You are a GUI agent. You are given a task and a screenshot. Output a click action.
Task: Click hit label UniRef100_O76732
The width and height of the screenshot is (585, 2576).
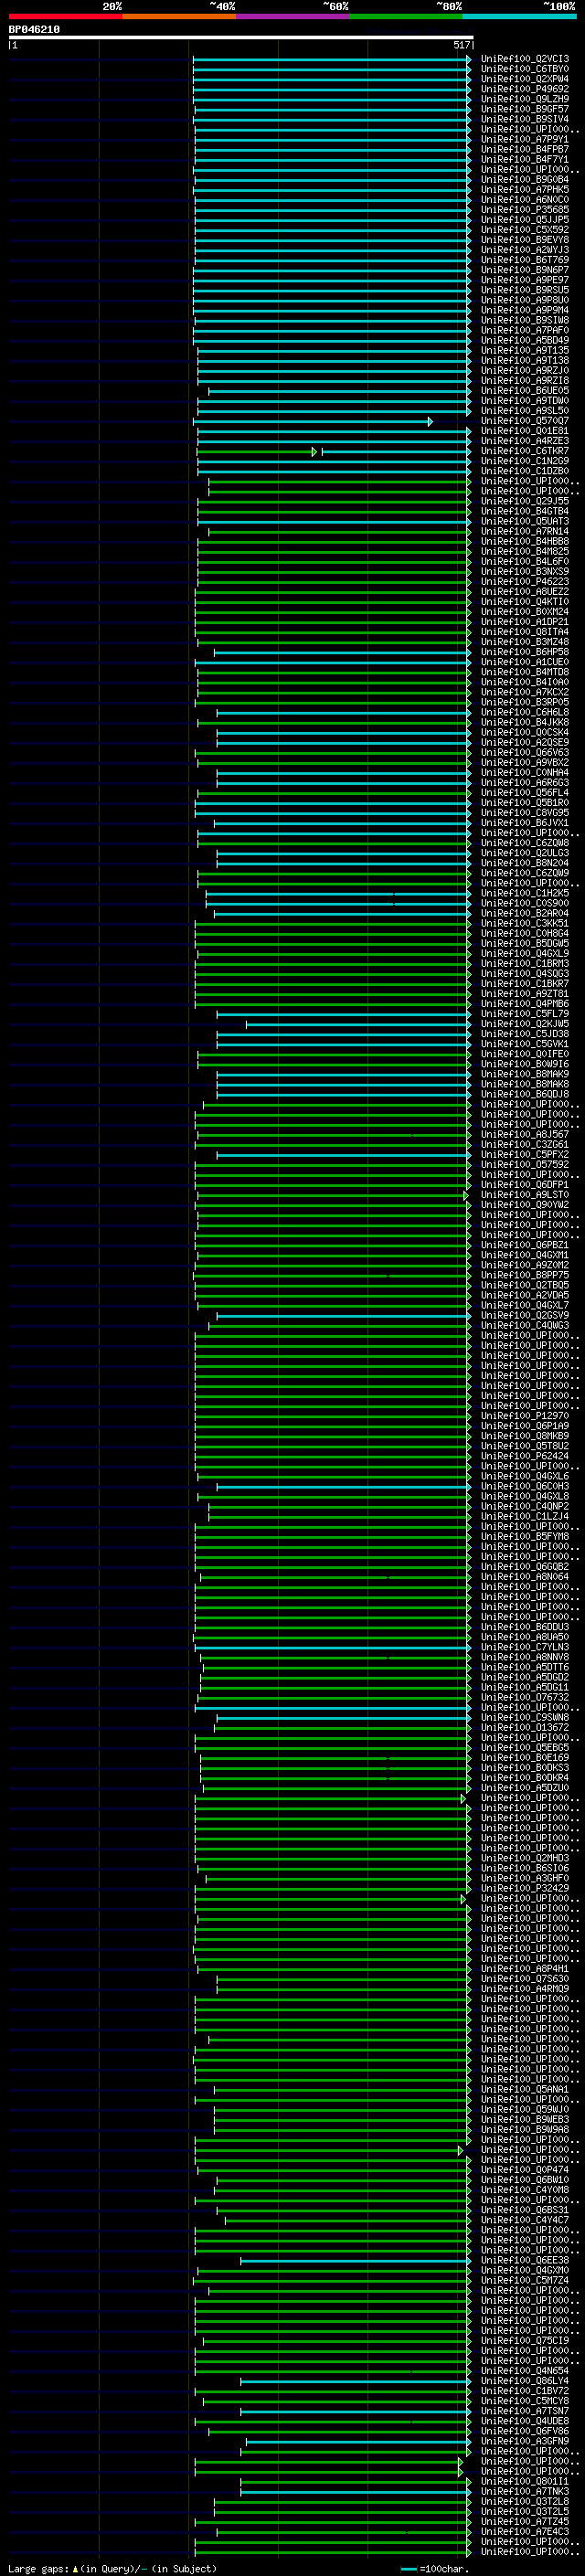(525, 1697)
